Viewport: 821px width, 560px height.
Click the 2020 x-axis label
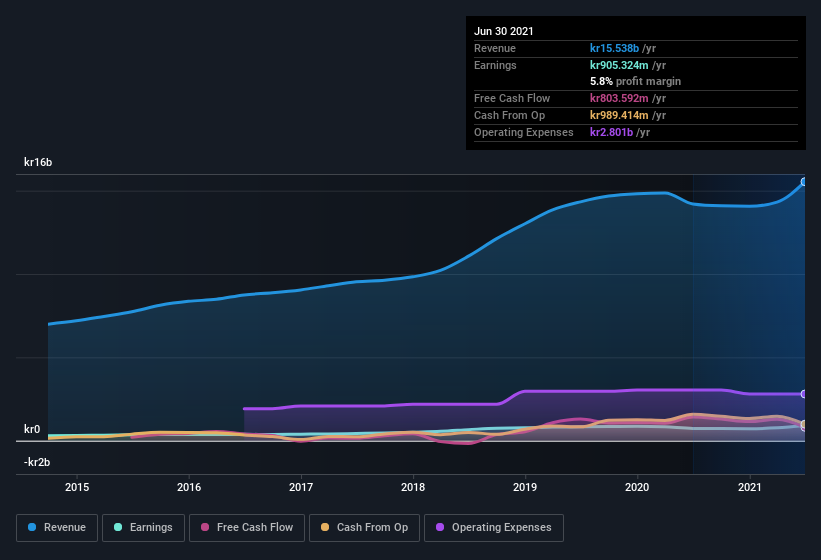pyautogui.click(x=637, y=487)
